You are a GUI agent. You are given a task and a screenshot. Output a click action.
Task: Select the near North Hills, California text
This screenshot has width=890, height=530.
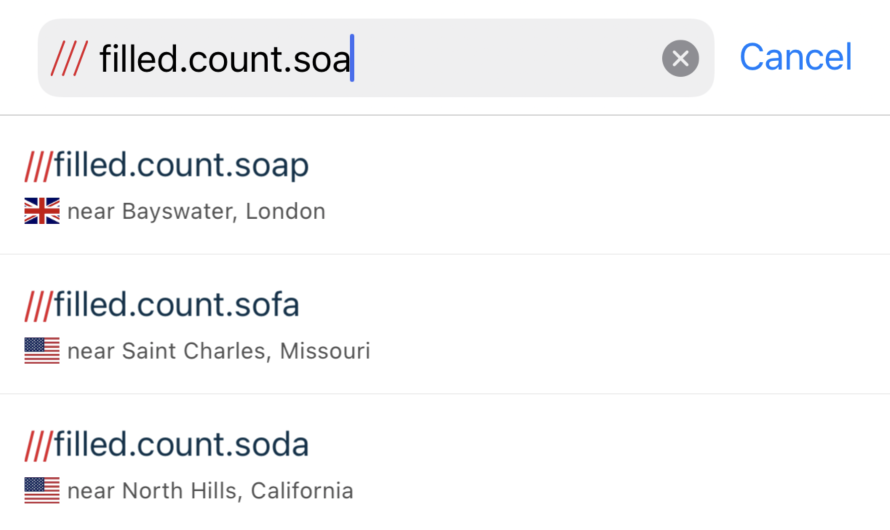pos(210,491)
